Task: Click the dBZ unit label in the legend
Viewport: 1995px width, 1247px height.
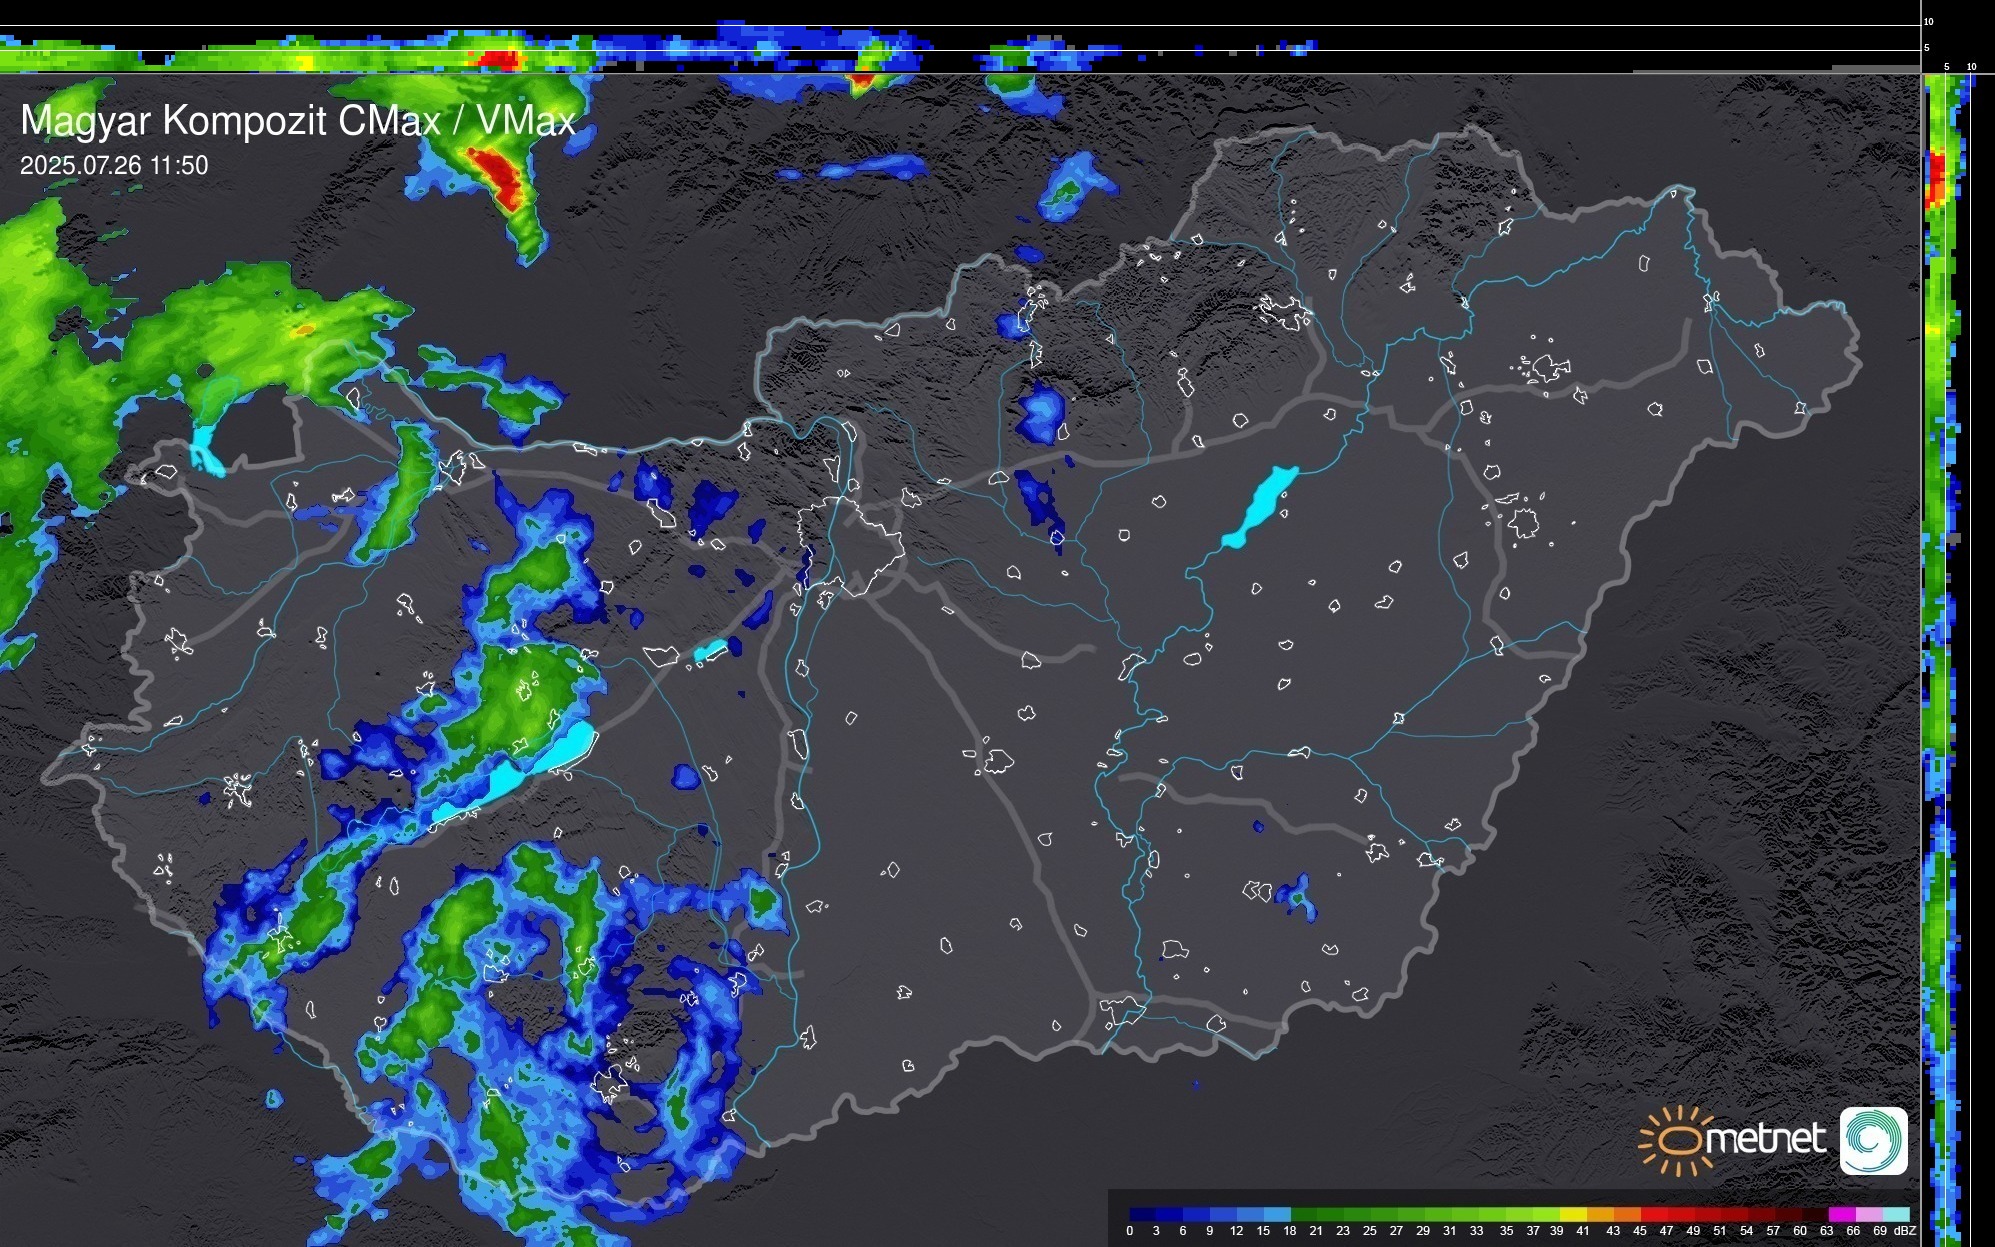Action: [1906, 1231]
